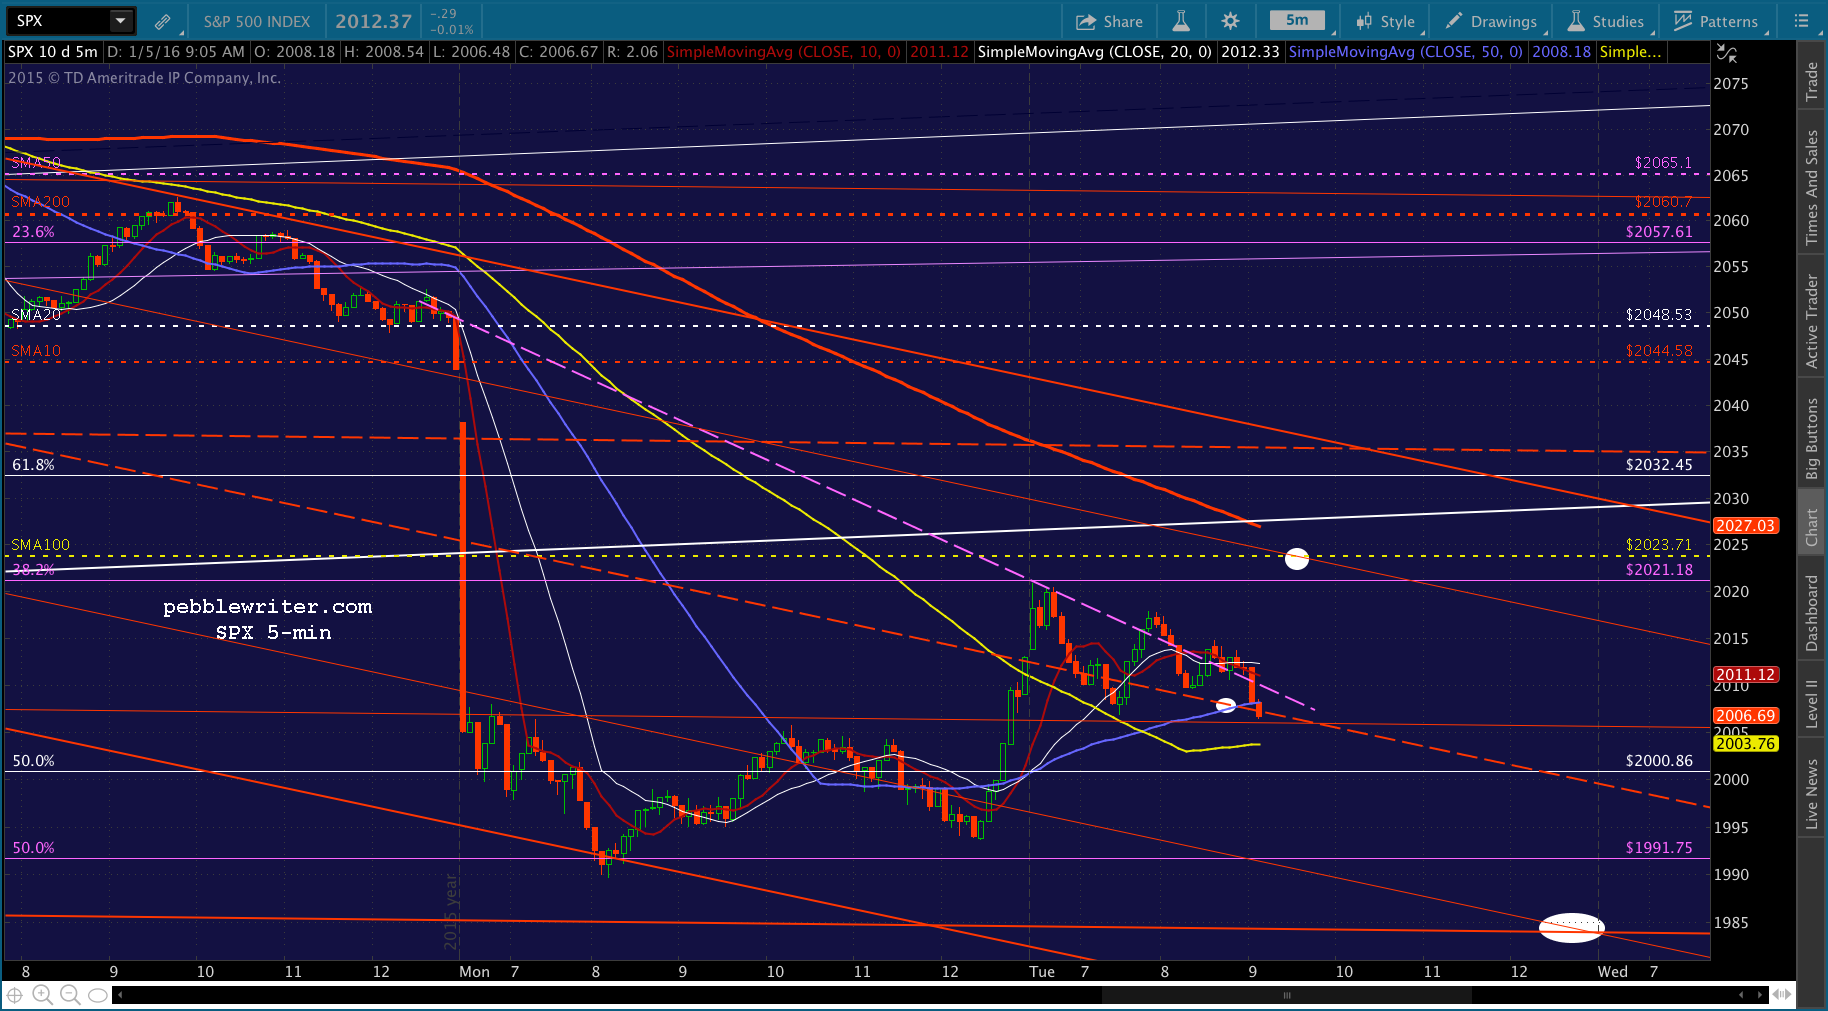Screen dimensions: 1828x1011
Task: Switch to the Trade side tab
Action: [x=1812, y=81]
